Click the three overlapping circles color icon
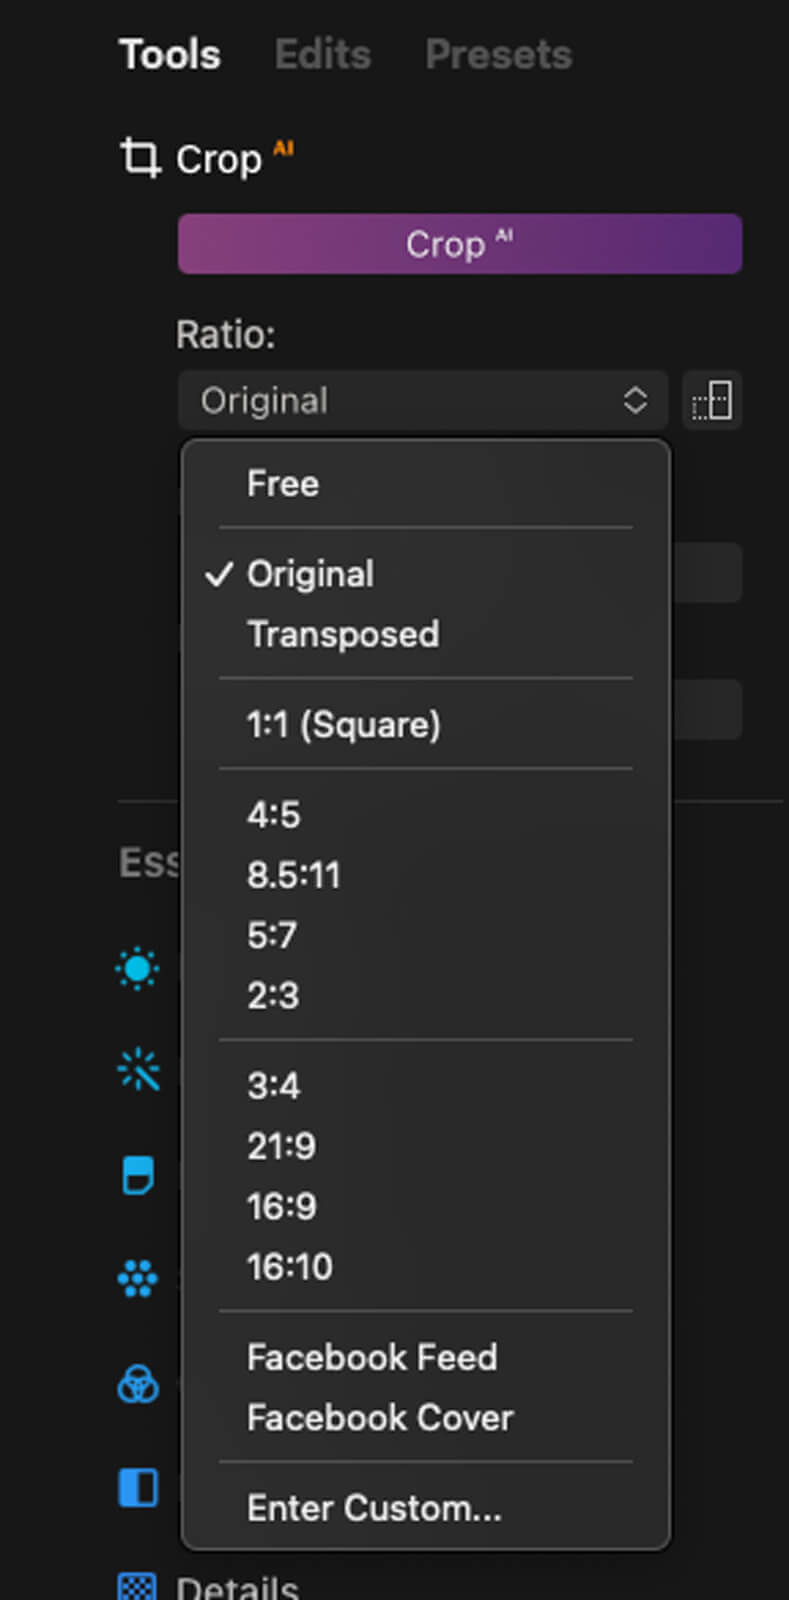 [138, 1385]
